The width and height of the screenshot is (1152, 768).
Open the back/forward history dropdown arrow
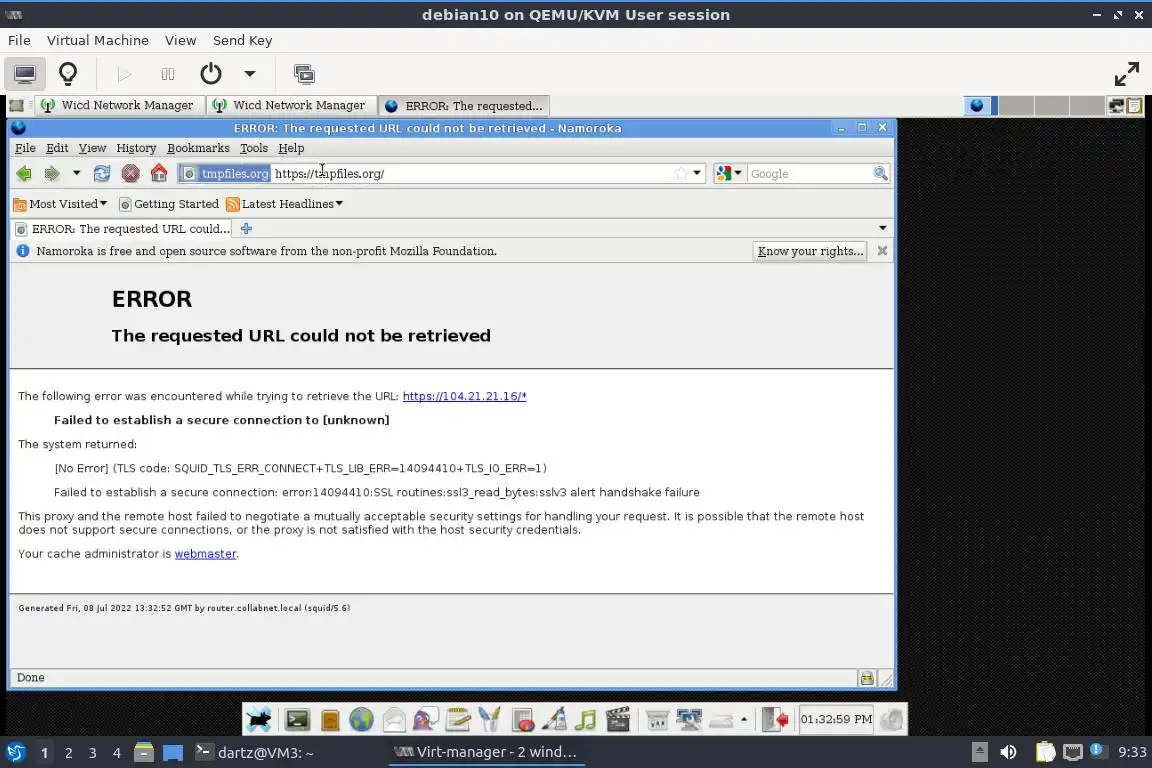[x=76, y=173]
